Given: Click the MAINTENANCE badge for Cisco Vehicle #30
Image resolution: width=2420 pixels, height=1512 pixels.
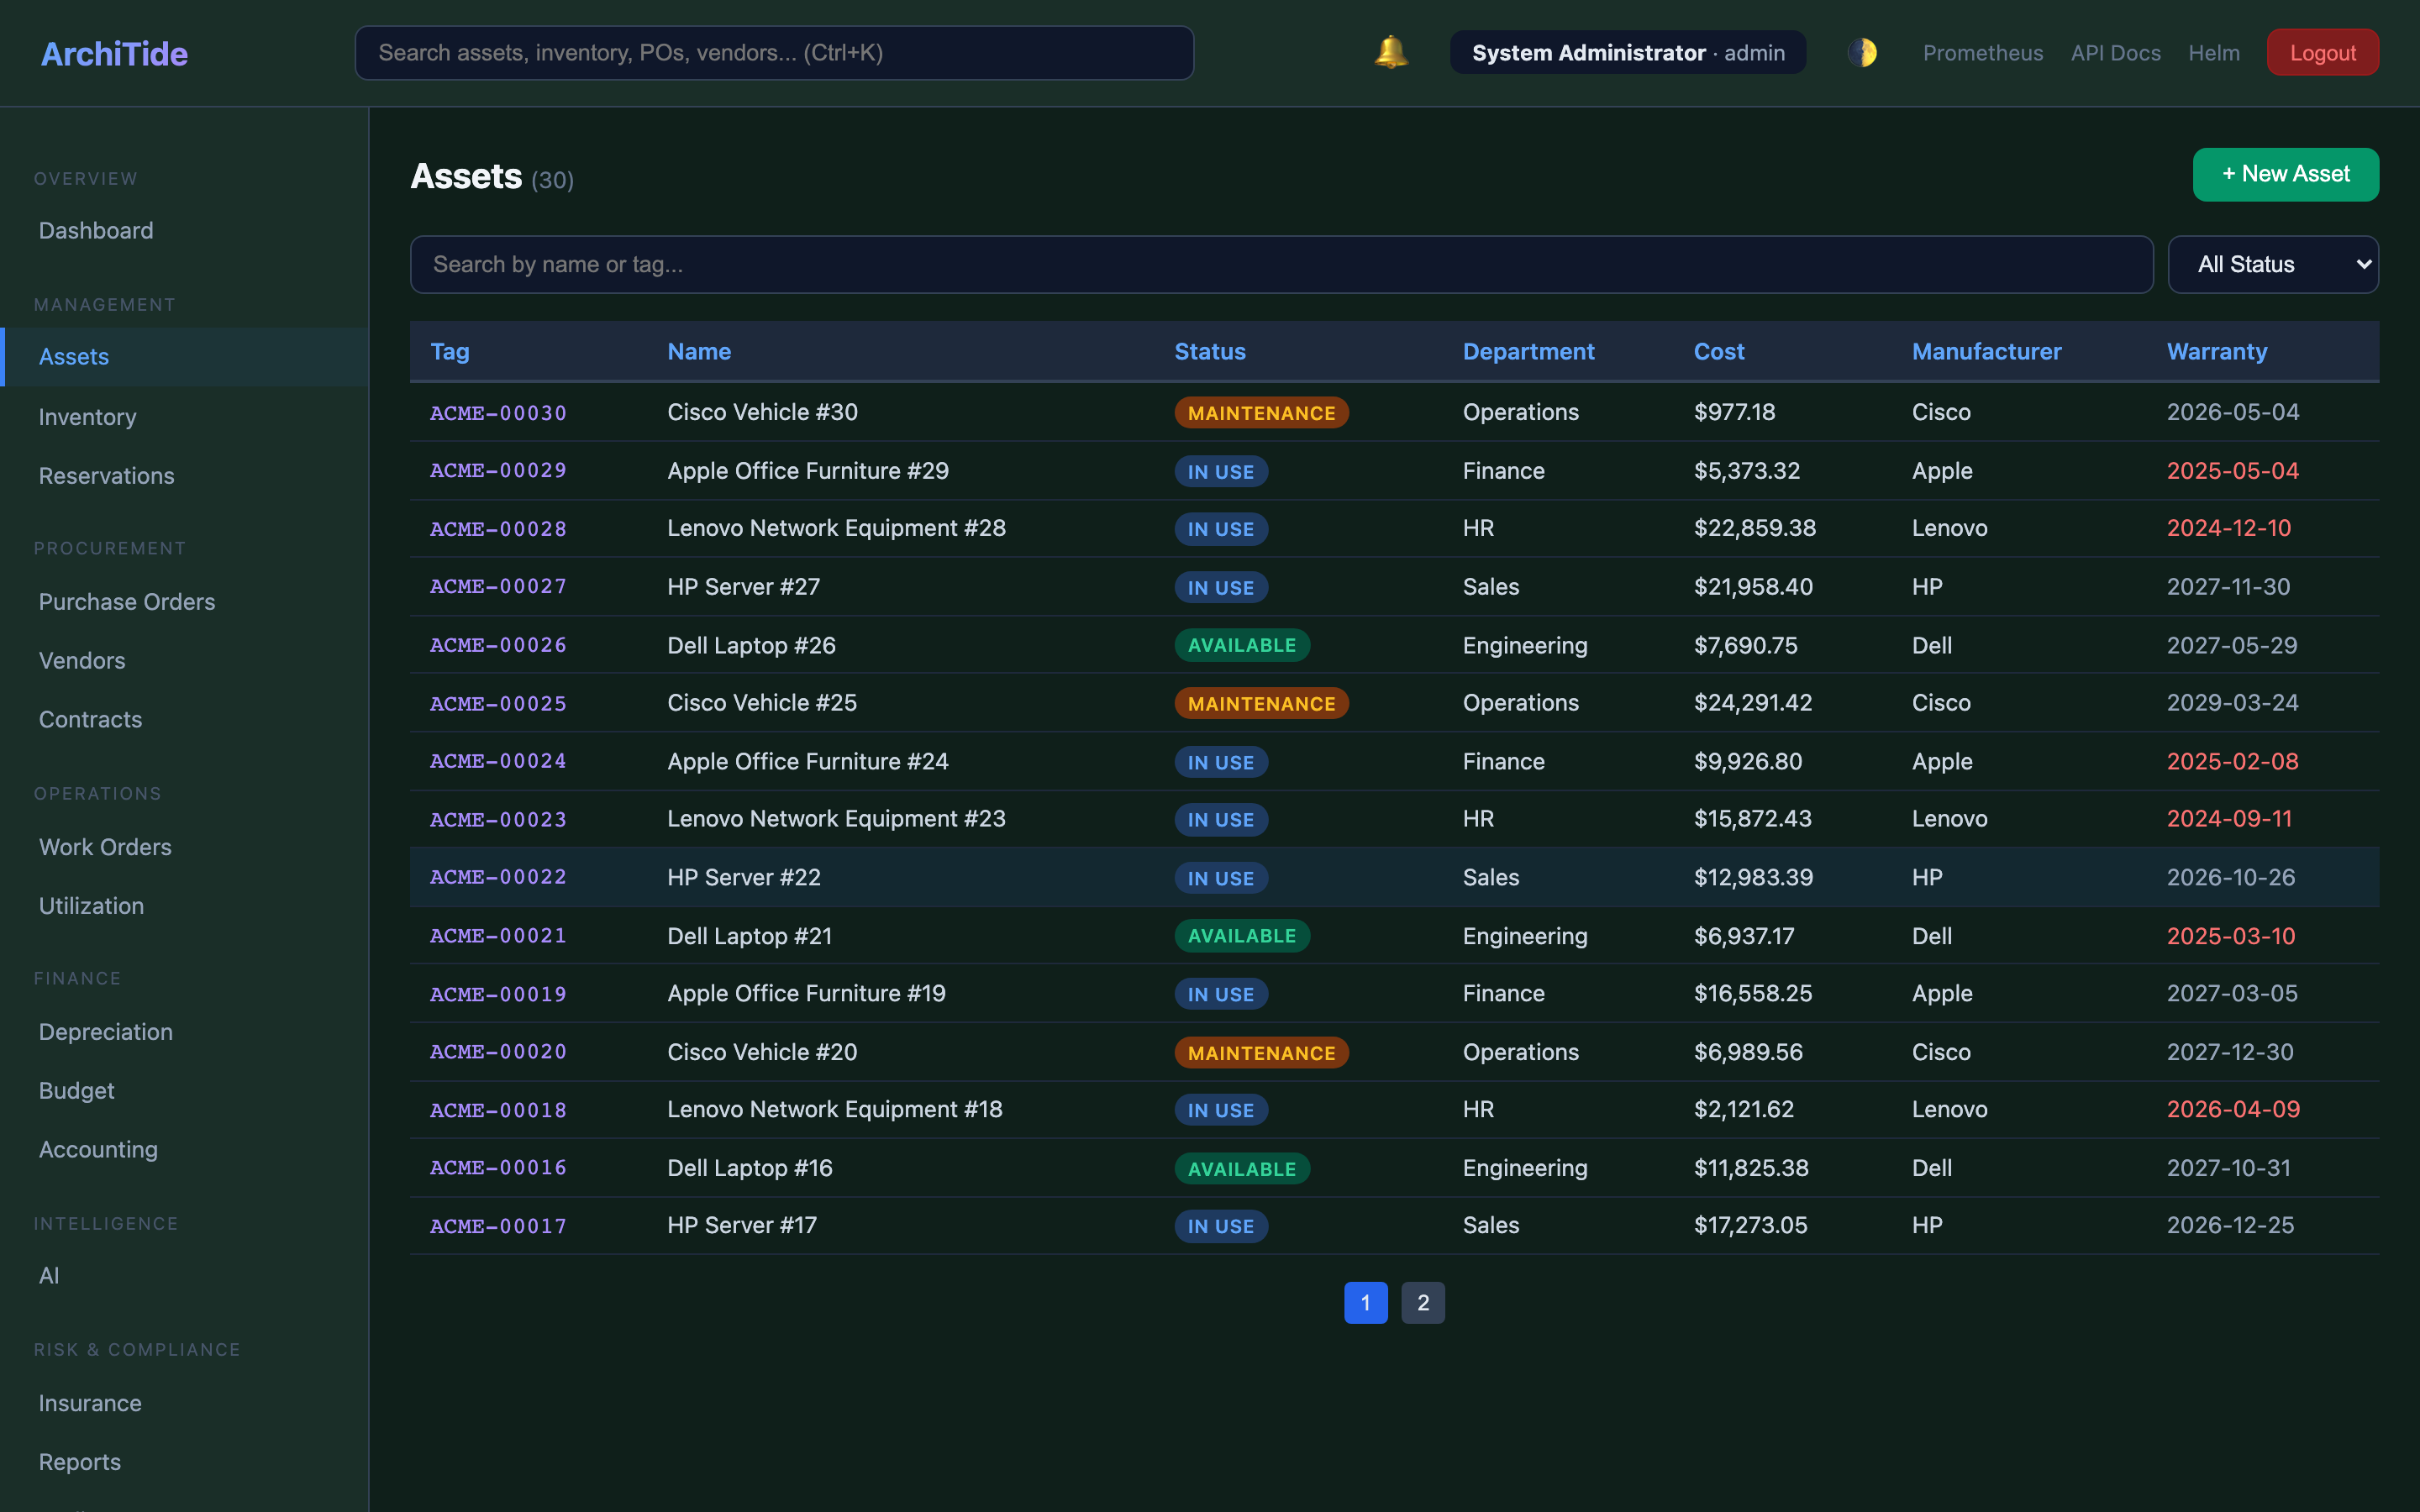Looking at the screenshot, I should pos(1260,411).
